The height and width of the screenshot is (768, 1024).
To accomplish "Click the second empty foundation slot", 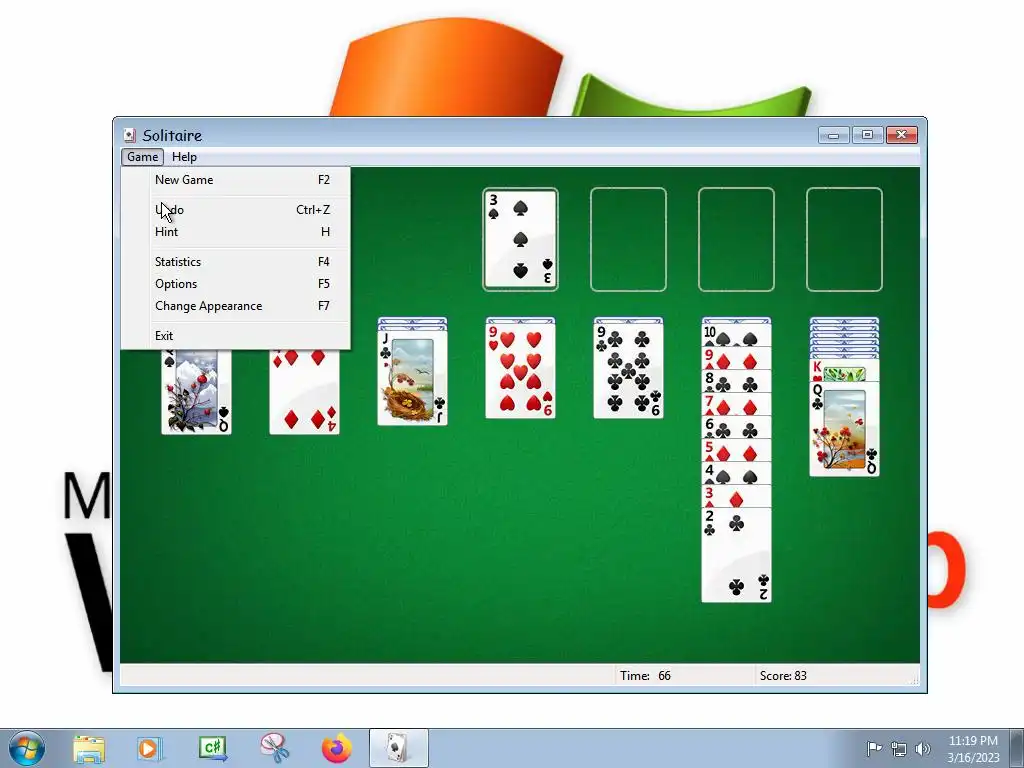I will pyautogui.click(x=628, y=239).
